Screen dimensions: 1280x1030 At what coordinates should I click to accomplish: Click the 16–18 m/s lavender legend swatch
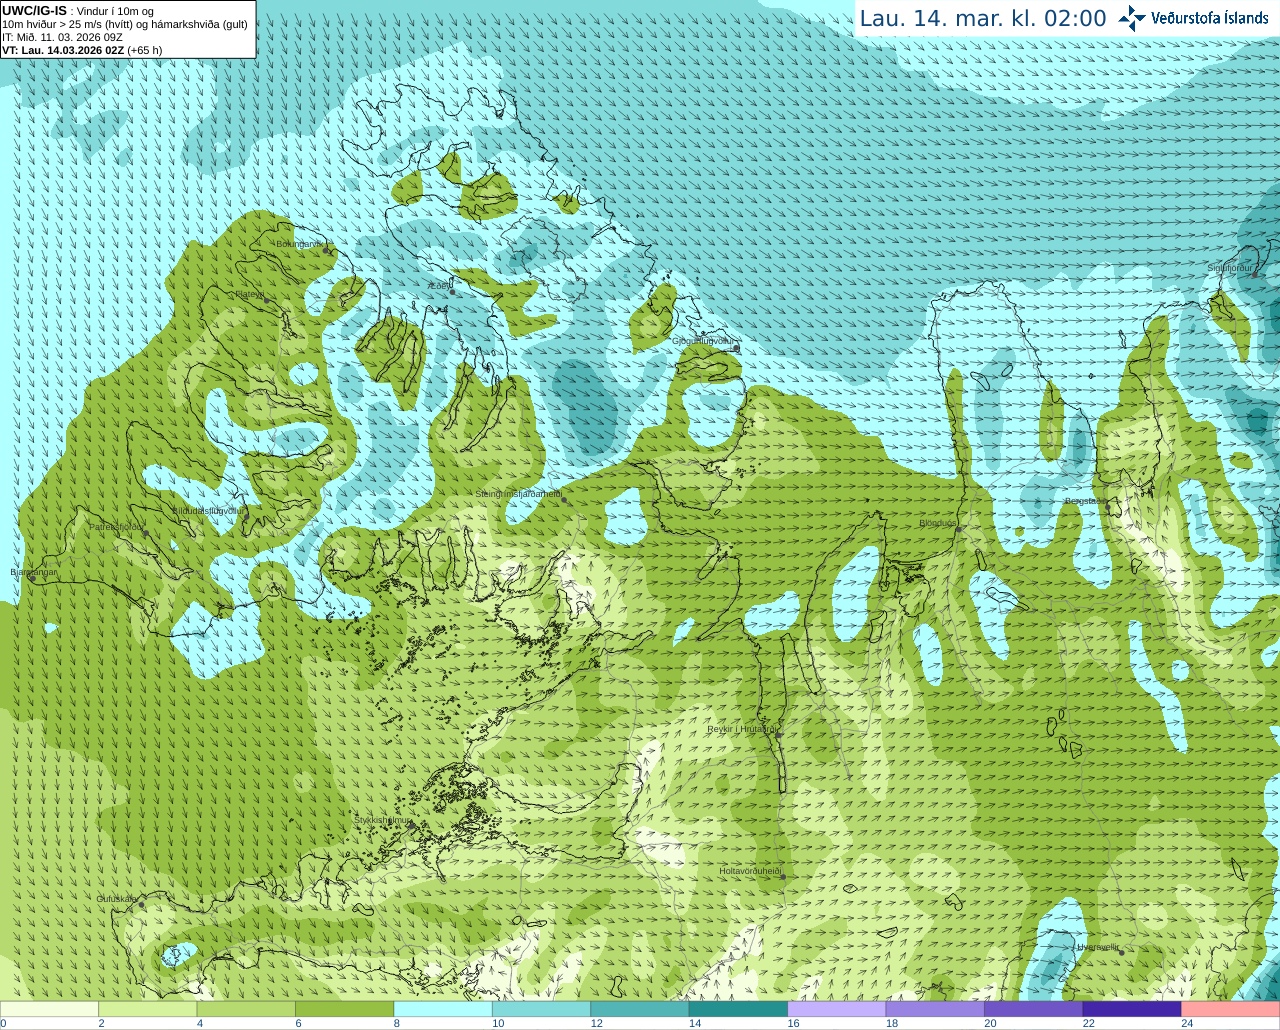click(837, 1009)
